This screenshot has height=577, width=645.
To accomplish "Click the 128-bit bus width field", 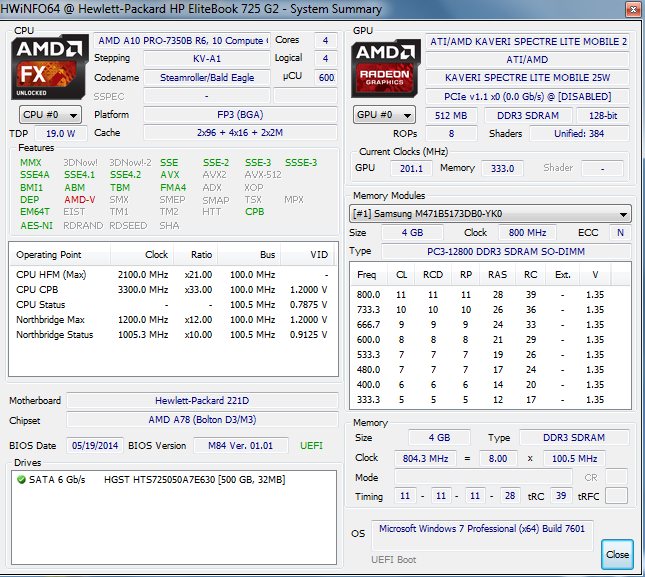I will coord(603,116).
